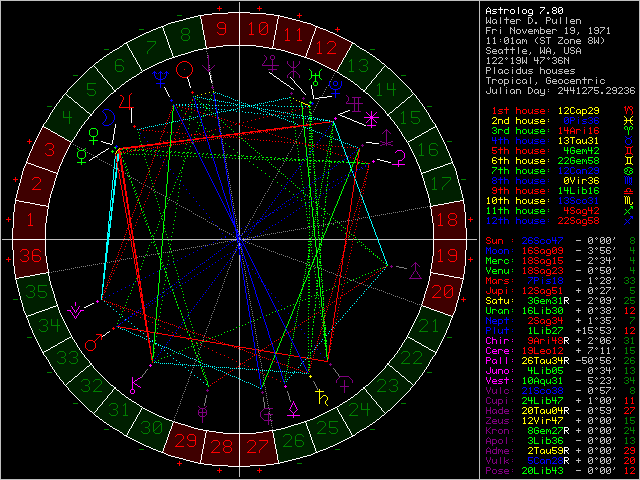Viewport: 640px width, 480px height.
Task: Select the purple Zeus arrow glyph
Action: click(386, 138)
